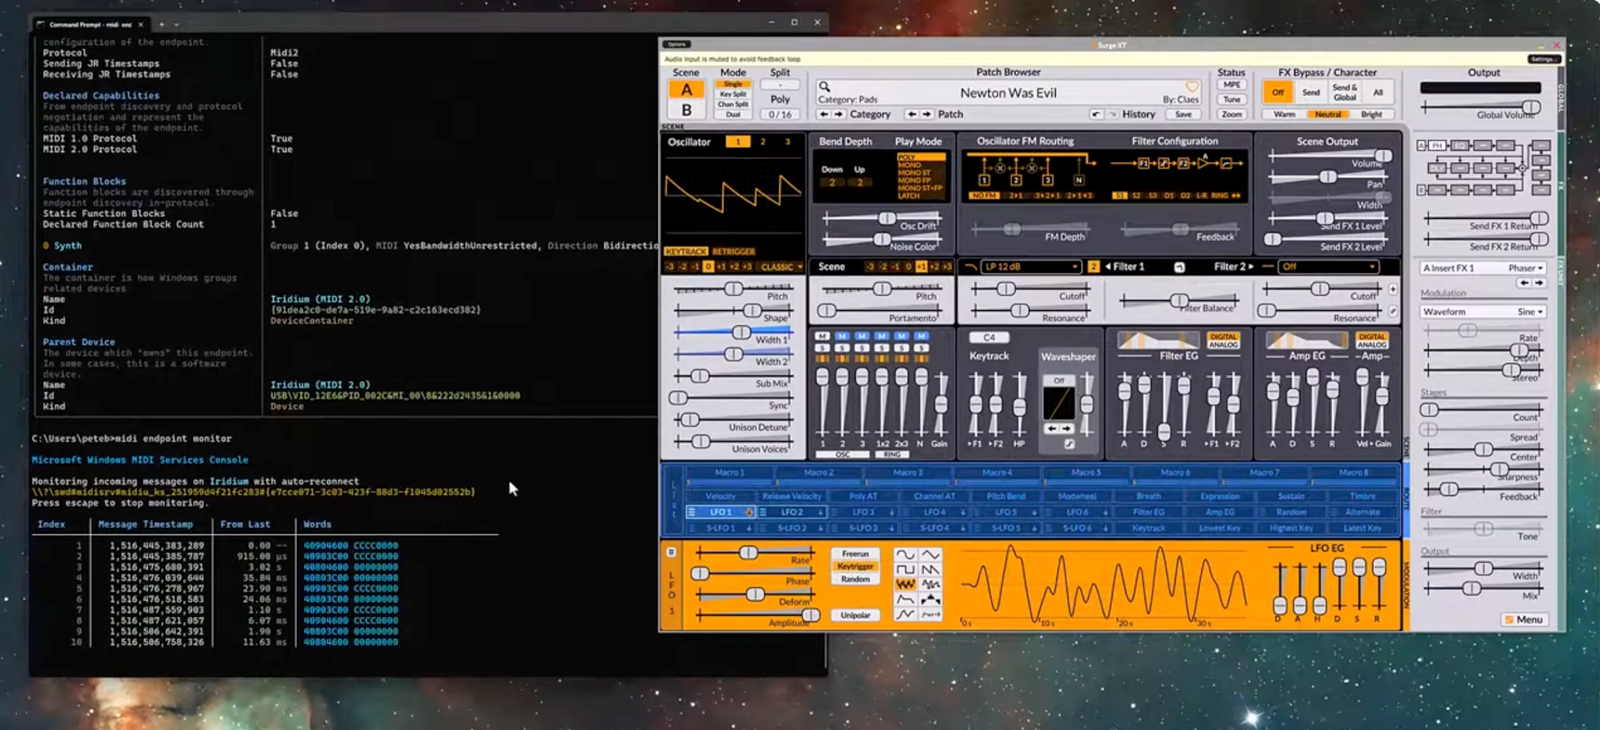Open the Menu icon button at bottom right
The width and height of the screenshot is (1600, 730).
(x=1524, y=619)
